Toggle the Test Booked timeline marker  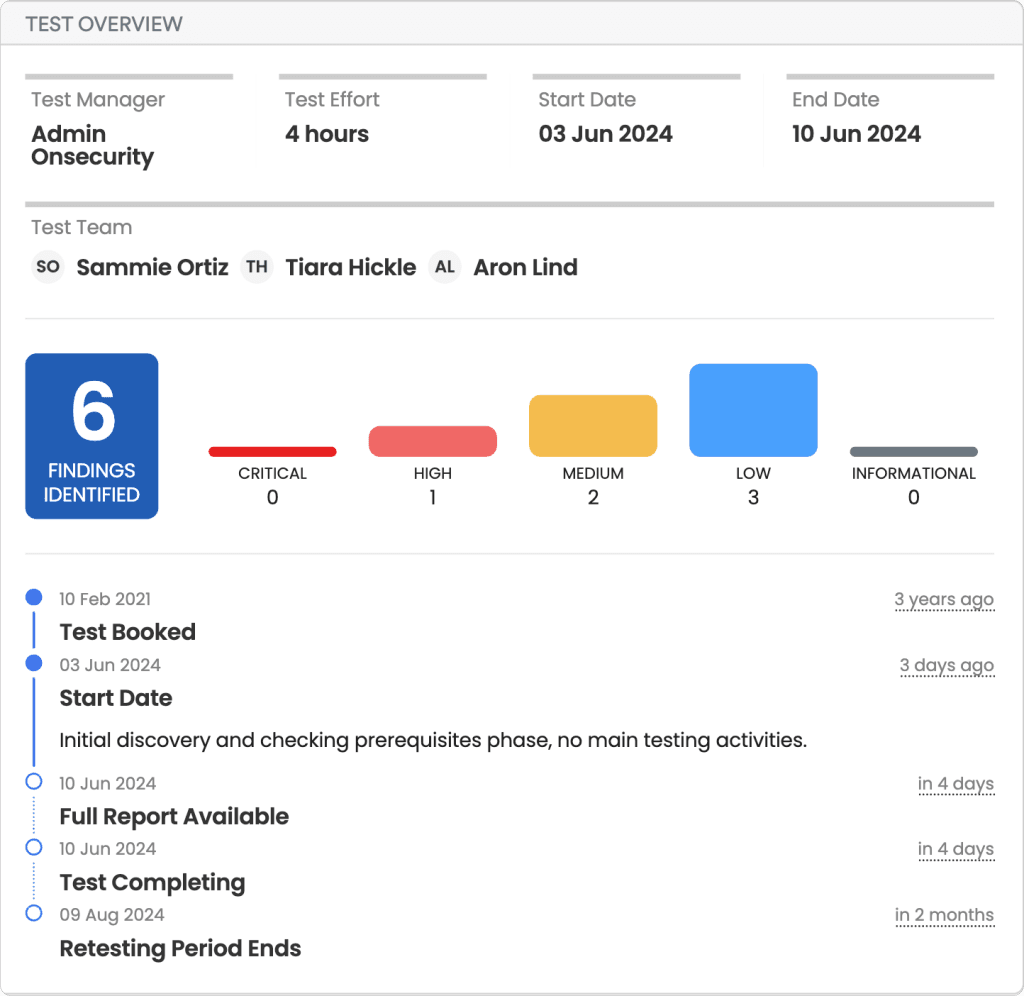coord(34,597)
